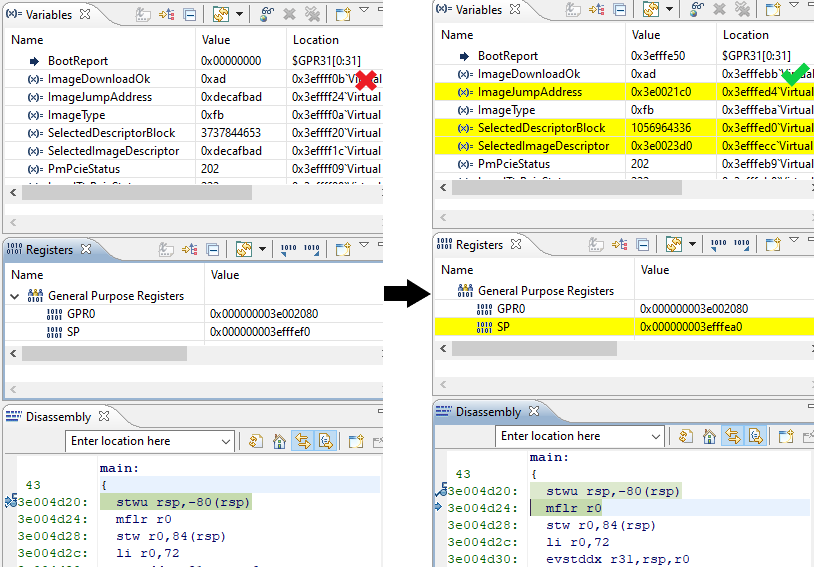
Task: Click Home icon in right Disassembly toolbar
Action: (x=709, y=436)
